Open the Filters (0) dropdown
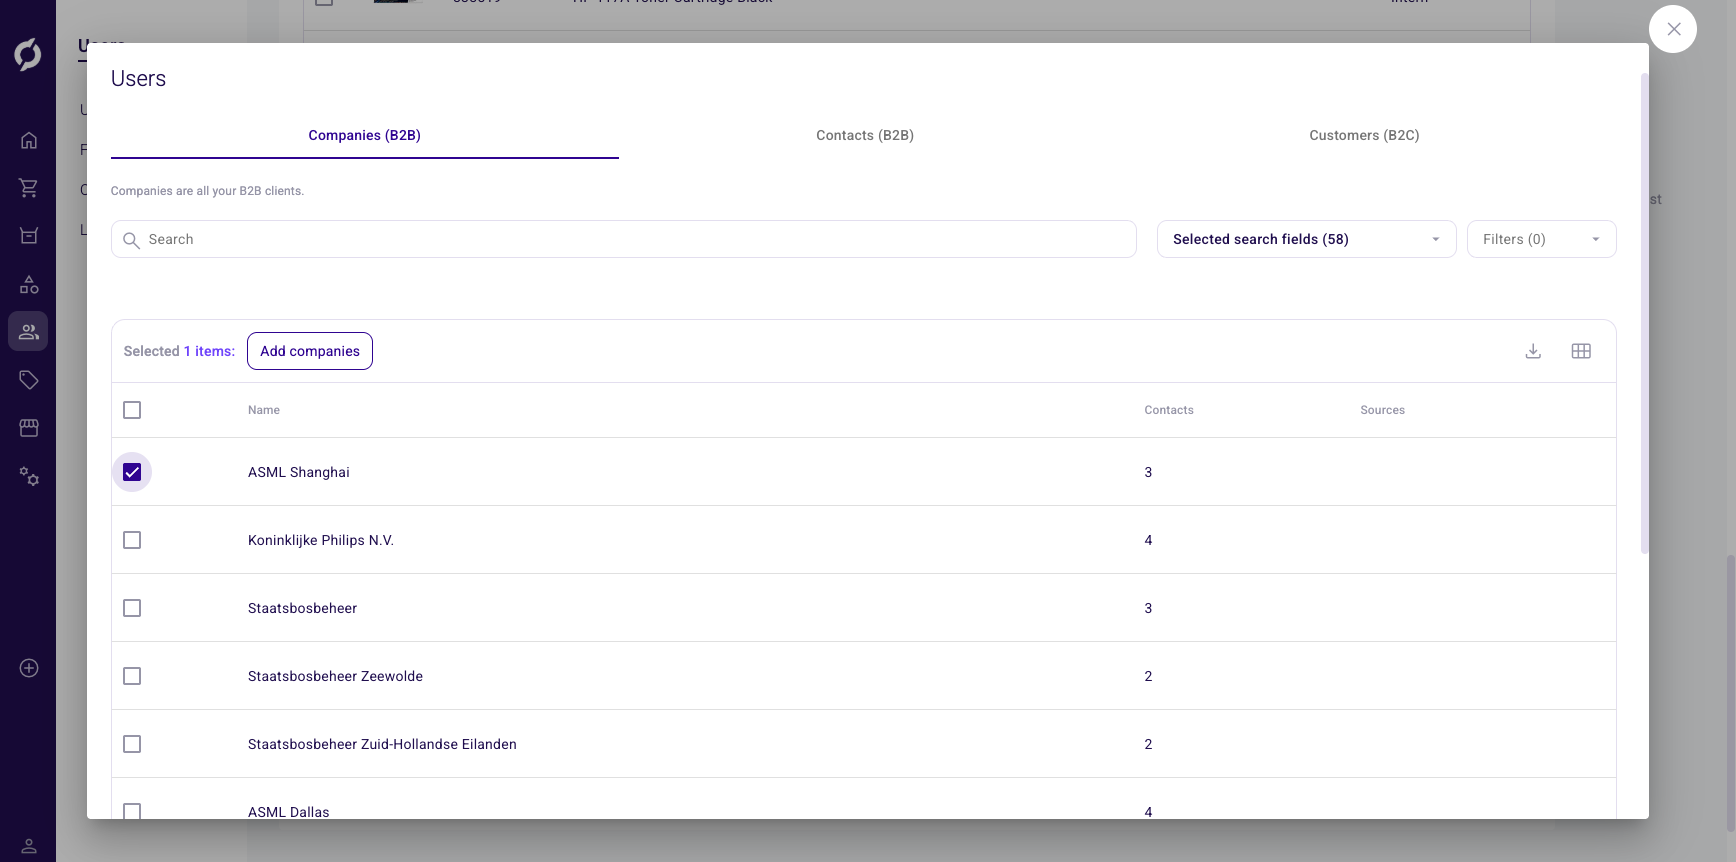This screenshot has height=862, width=1736. pyautogui.click(x=1541, y=239)
